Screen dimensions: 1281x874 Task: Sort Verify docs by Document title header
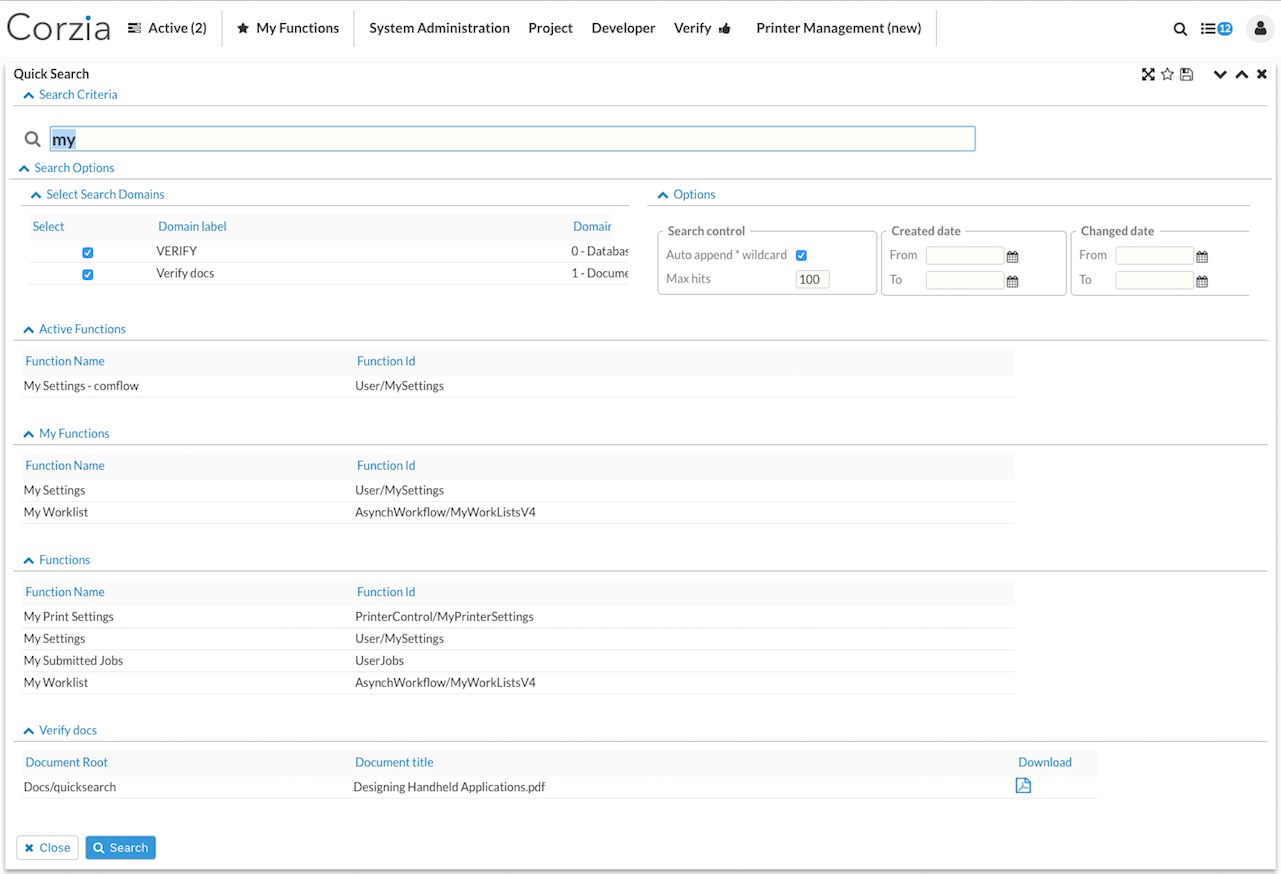(x=394, y=762)
